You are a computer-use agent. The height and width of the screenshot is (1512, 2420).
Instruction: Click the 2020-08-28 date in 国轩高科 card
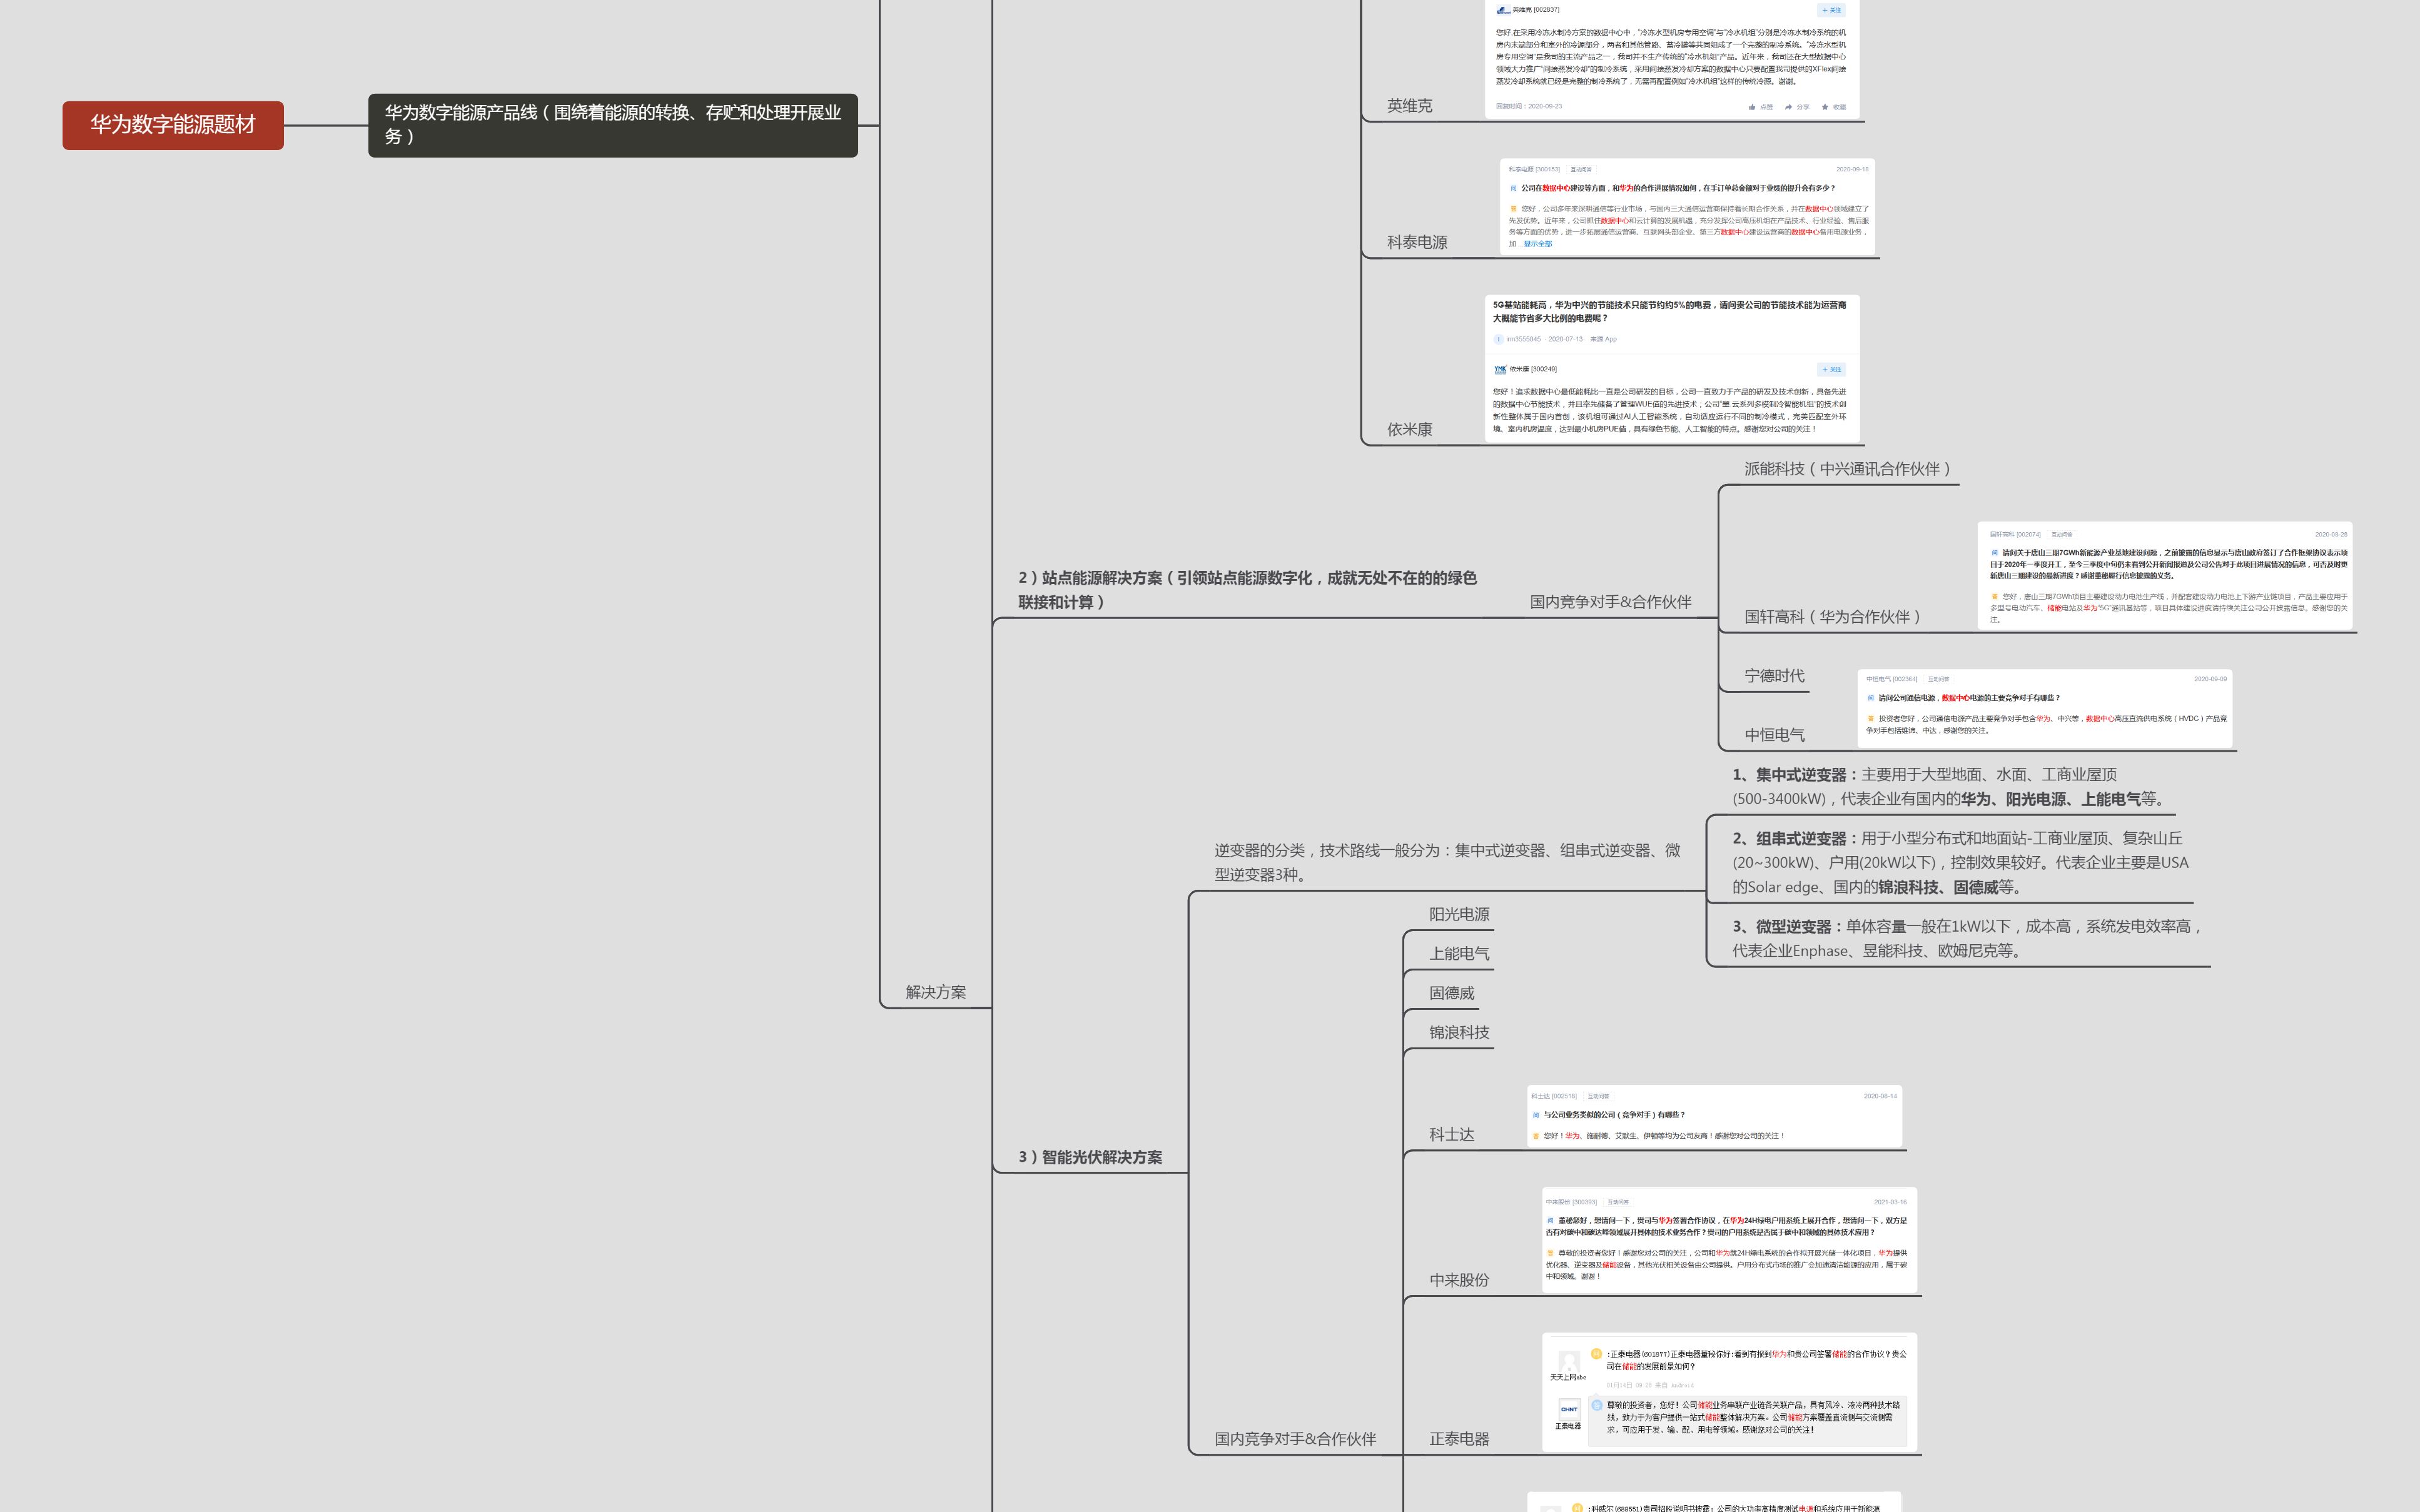(2331, 534)
